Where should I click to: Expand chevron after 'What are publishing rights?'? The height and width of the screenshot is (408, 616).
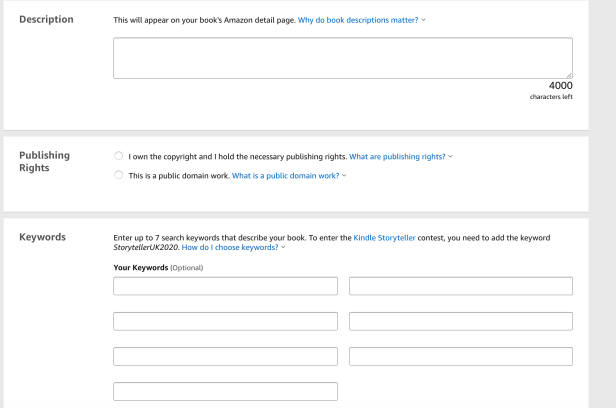pyautogui.click(x=451, y=156)
